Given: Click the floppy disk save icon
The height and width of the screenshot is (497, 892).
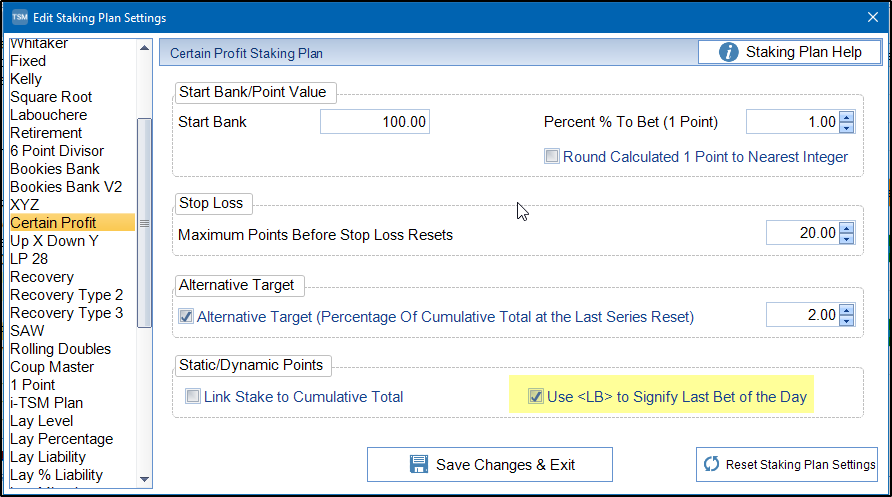Looking at the screenshot, I should pos(420,464).
